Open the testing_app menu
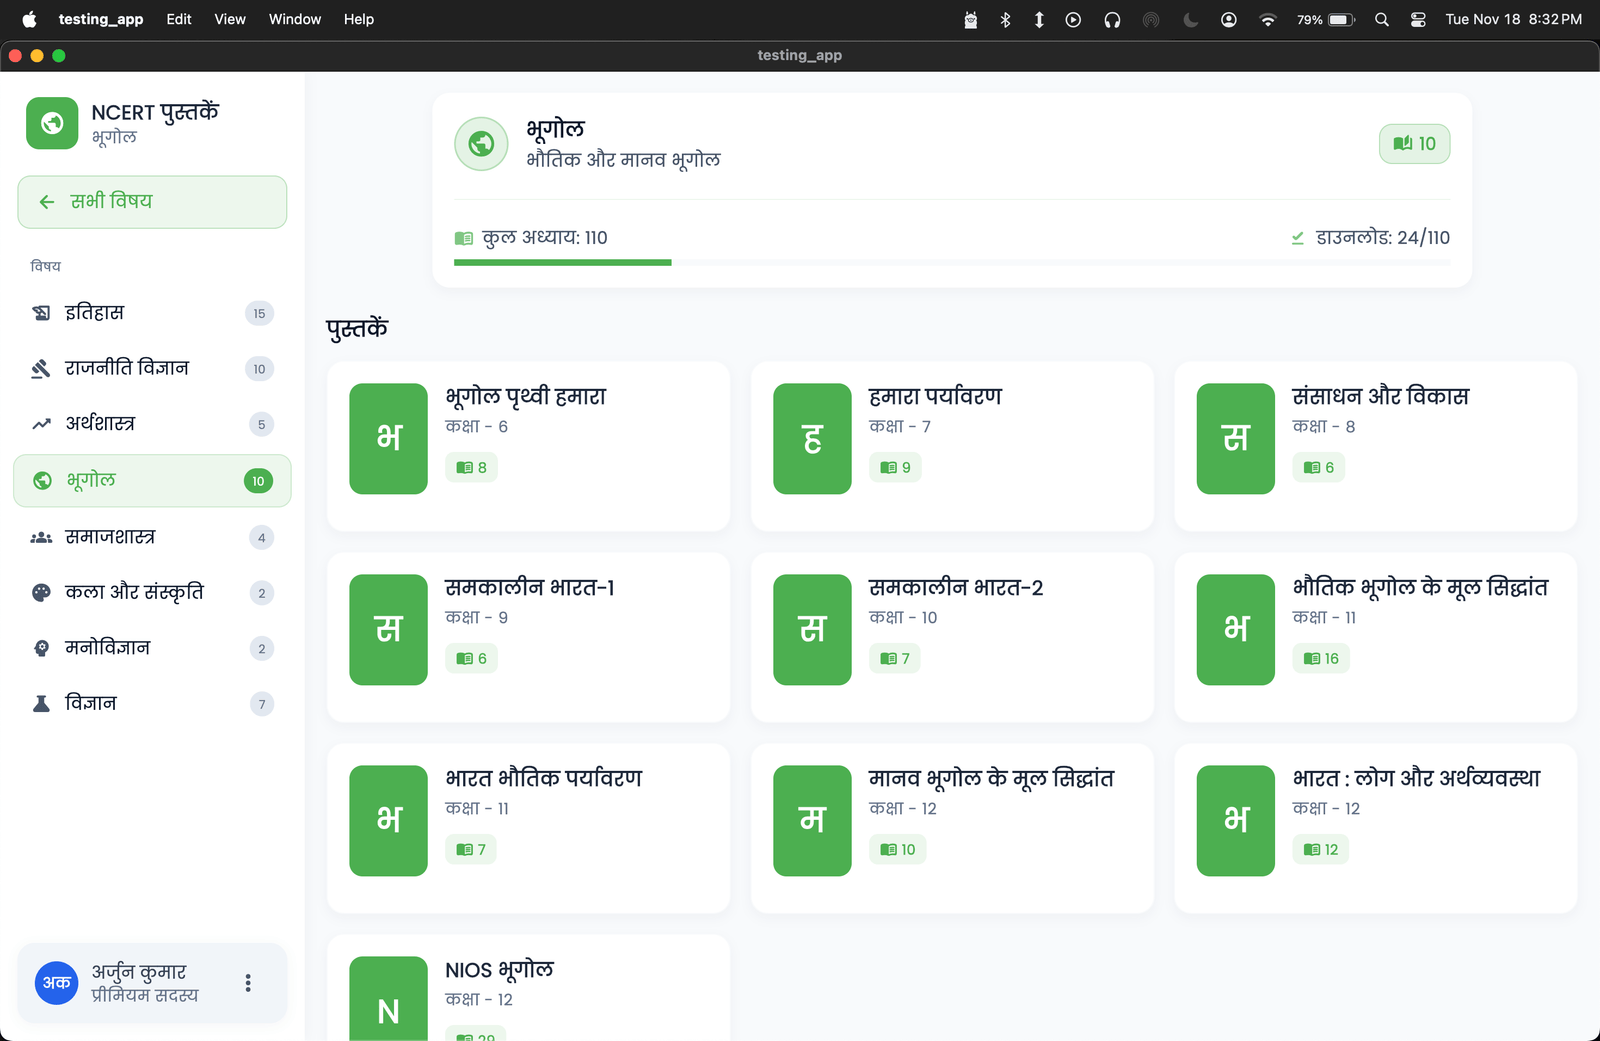The height and width of the screenshot is (1041, 1600). tap(101, 19)
